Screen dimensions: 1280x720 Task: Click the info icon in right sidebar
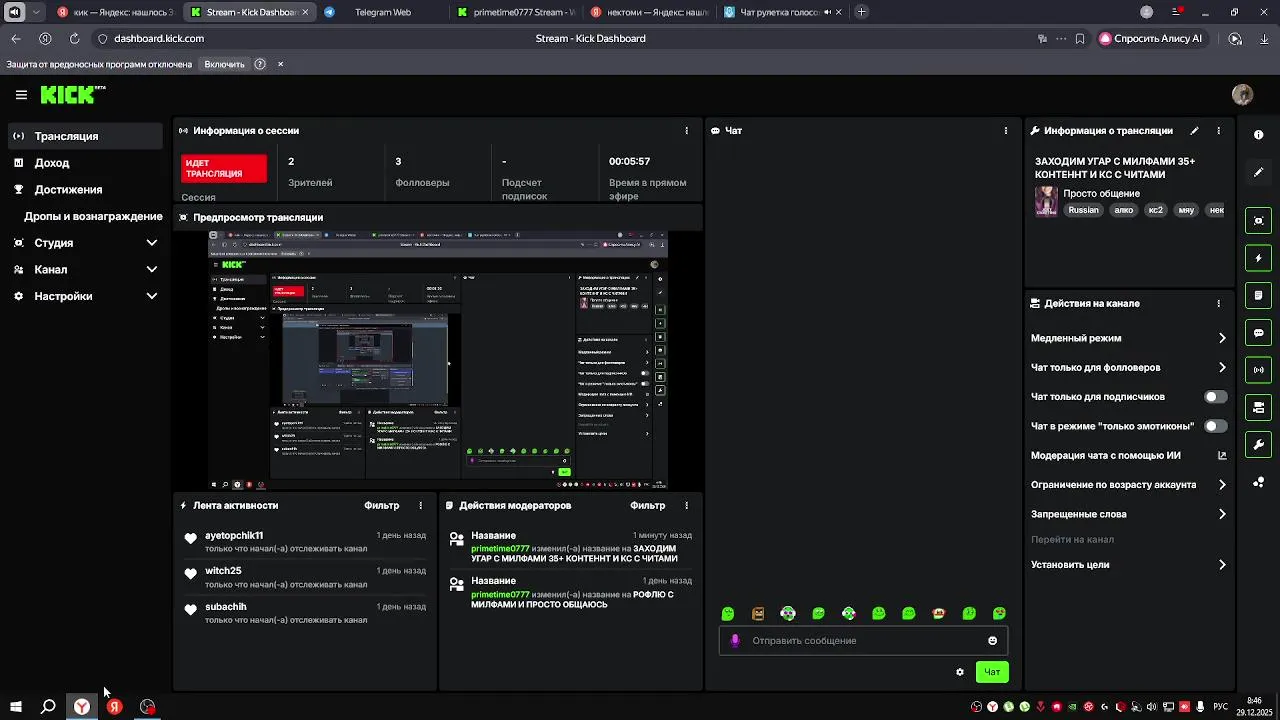tap(1259, 135)
